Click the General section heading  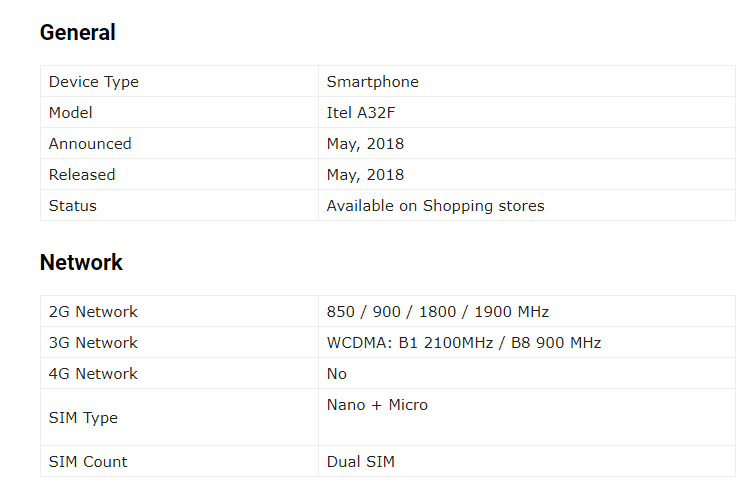tap(78, 33)
